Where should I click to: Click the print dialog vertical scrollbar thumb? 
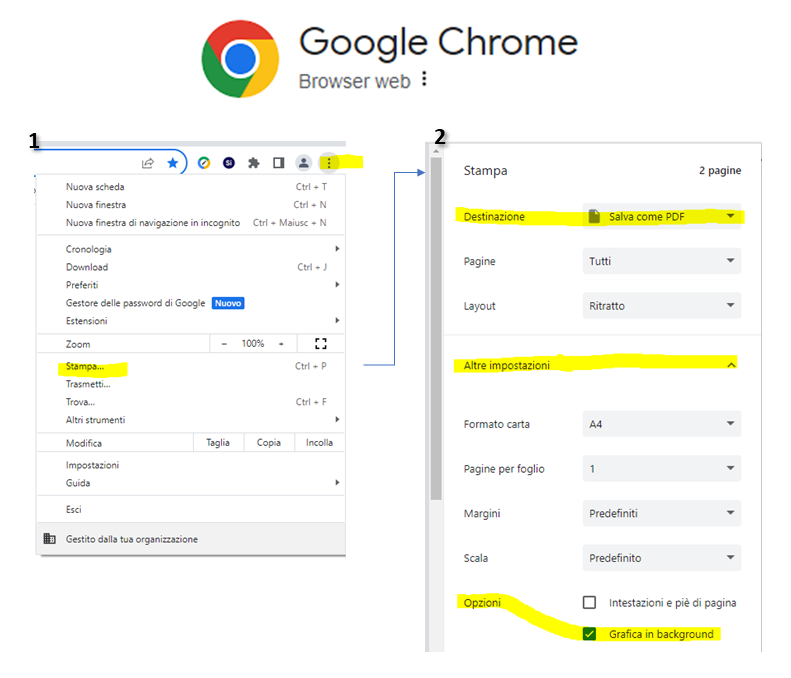[436, 328]
